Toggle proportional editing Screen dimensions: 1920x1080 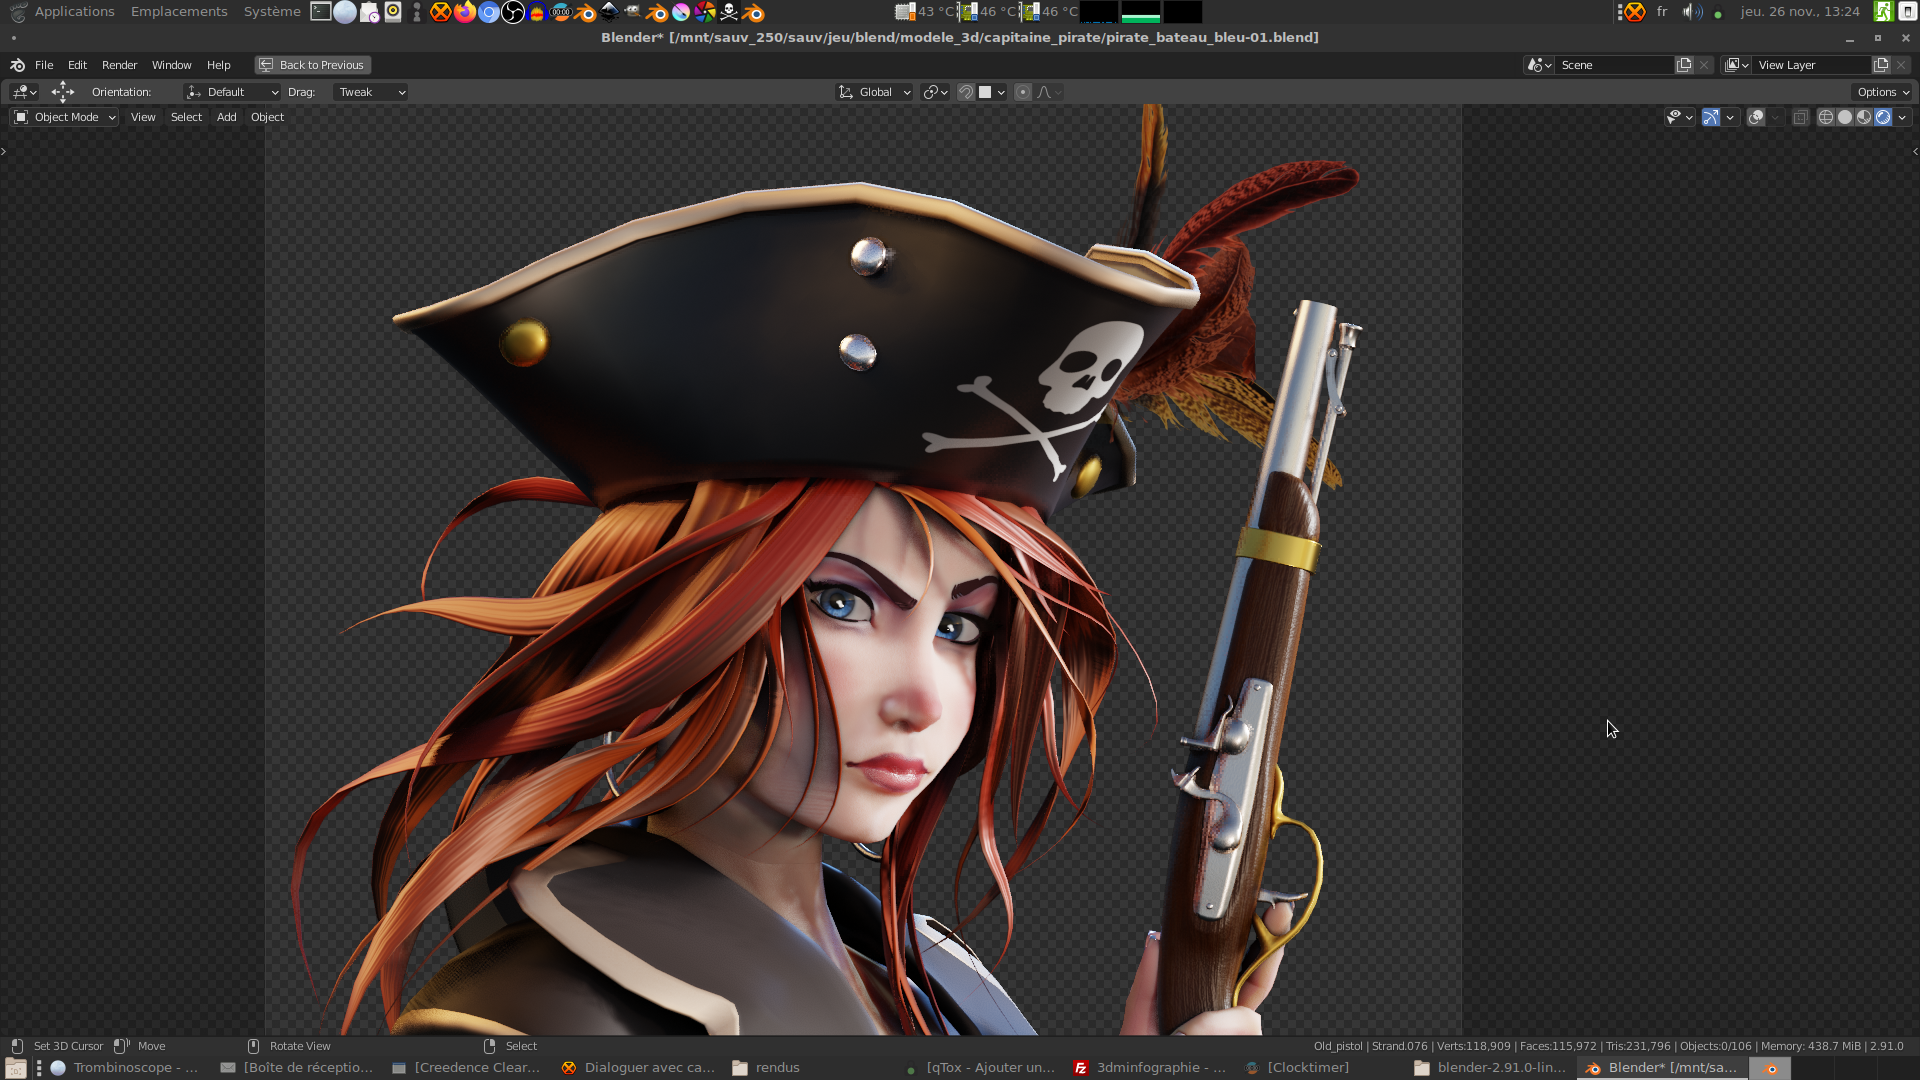[x=1022, y=92]
